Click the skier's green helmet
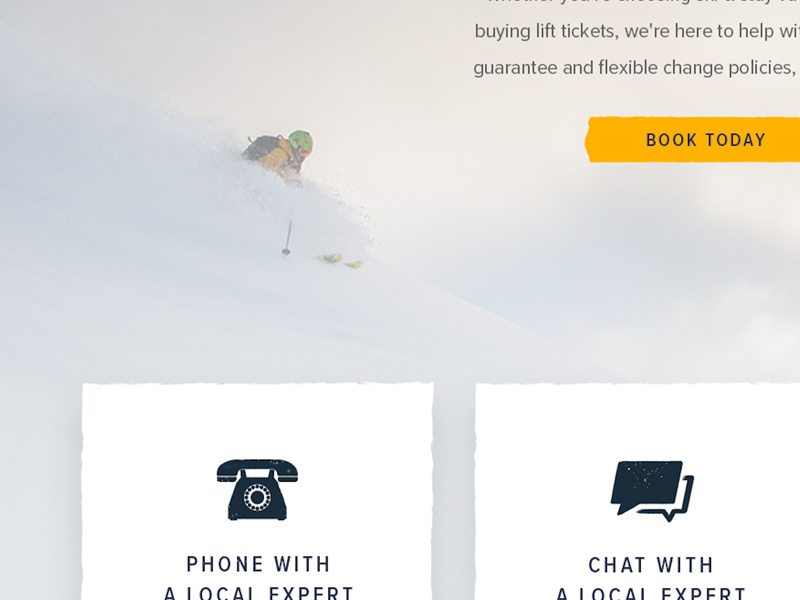This screenshot has height=600, width=800. (301, 142)
